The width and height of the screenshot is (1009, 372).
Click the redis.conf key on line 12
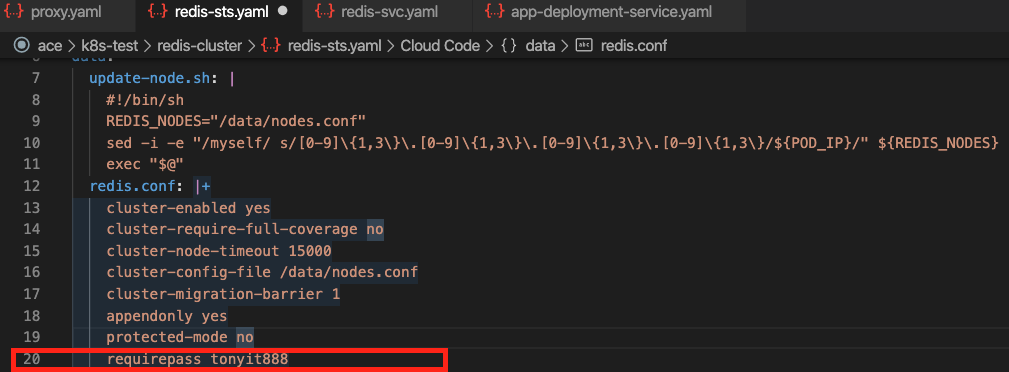pyautogui.click(x=138, y=187)
